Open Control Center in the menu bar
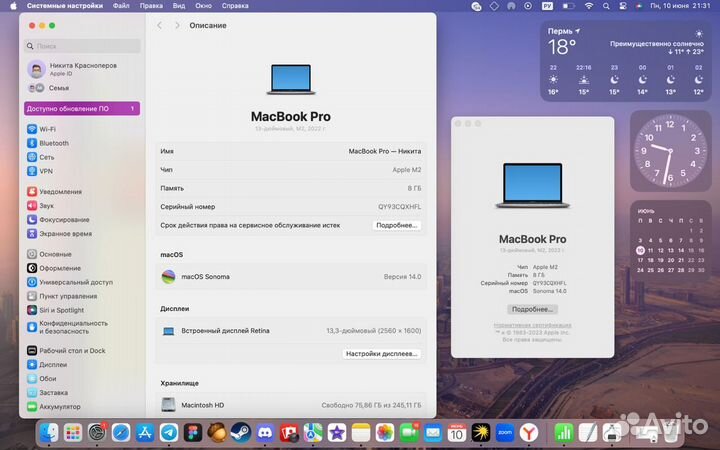 pyautogui.click(x=623, y=6)
